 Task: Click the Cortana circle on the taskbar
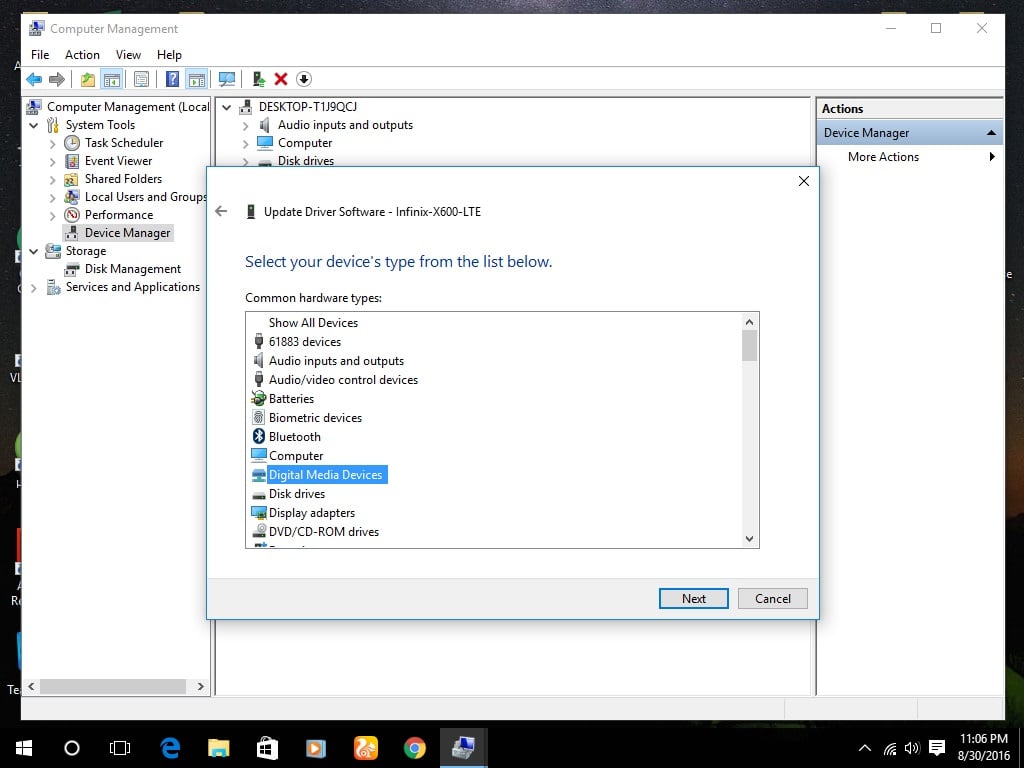72,748
